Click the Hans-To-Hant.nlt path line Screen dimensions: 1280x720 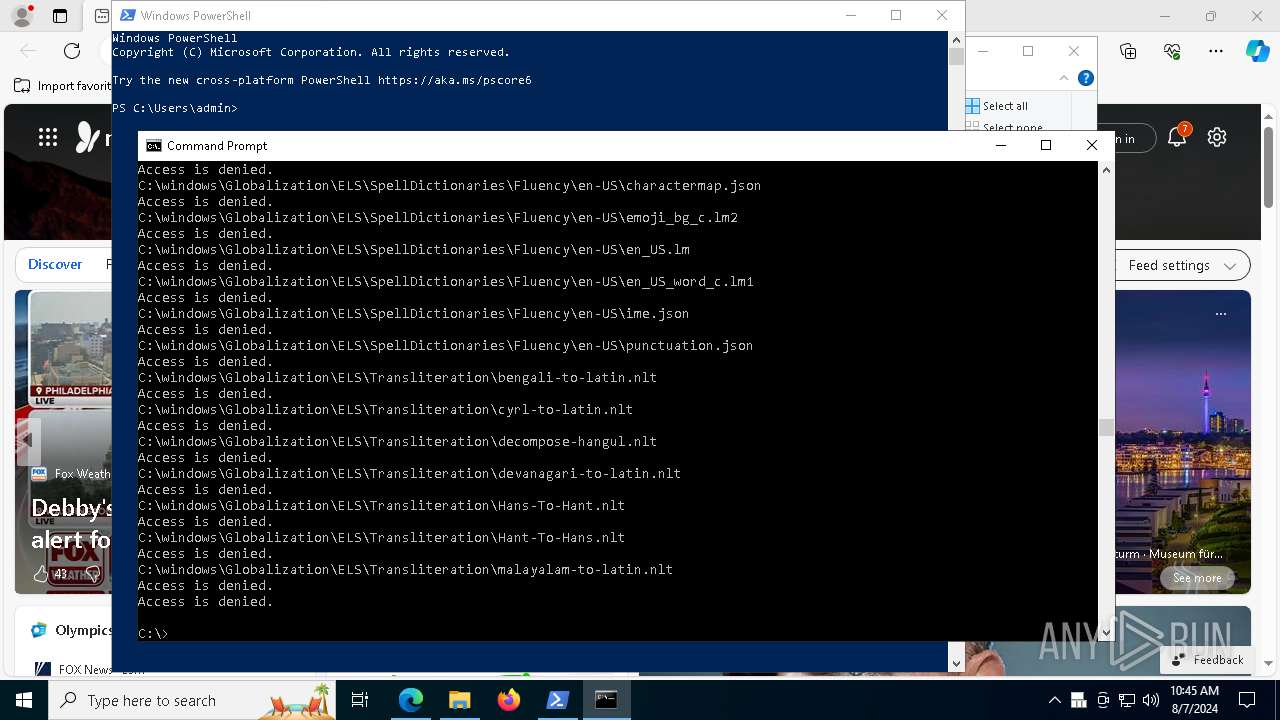[x=381, y=506]
